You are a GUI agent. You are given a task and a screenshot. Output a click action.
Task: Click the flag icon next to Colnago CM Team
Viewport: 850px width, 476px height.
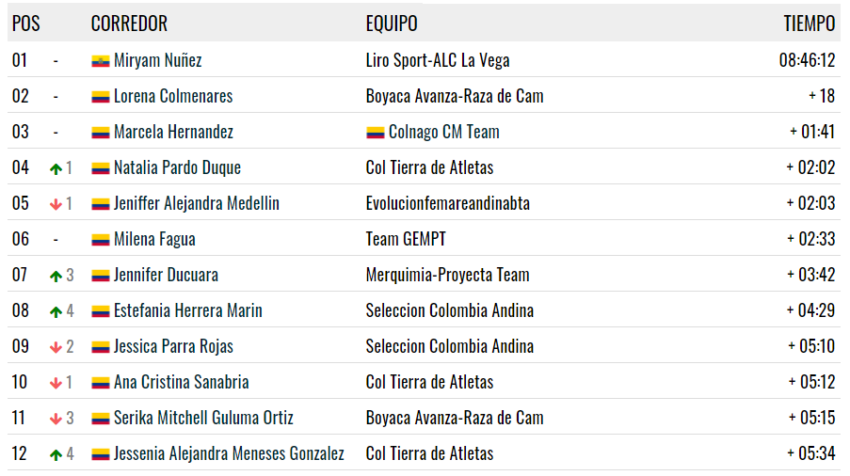pyautogui.click(x=375, y=133)
